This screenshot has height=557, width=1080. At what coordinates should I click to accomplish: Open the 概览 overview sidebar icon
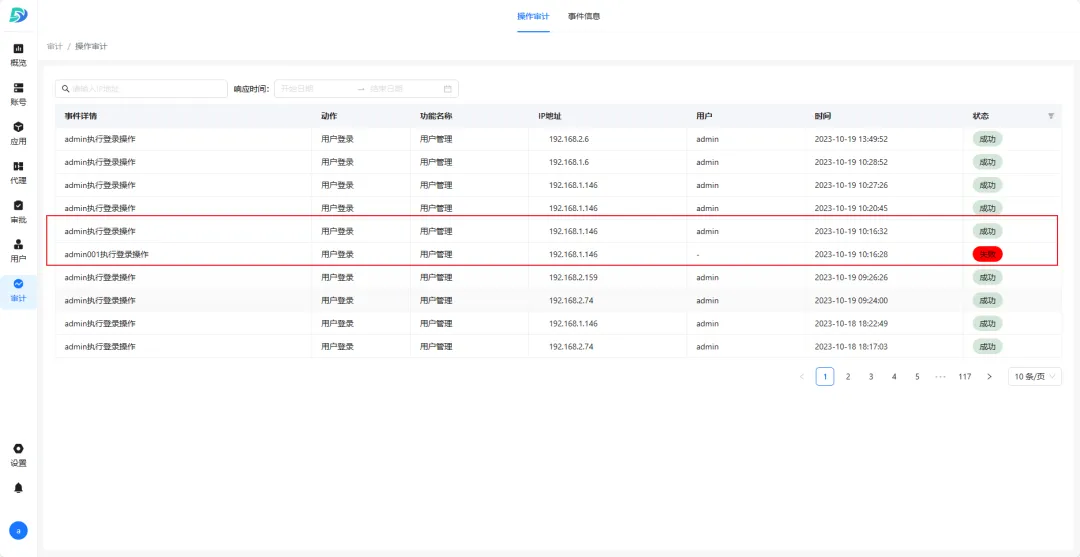pyautogui.click(x=19, y=54)
